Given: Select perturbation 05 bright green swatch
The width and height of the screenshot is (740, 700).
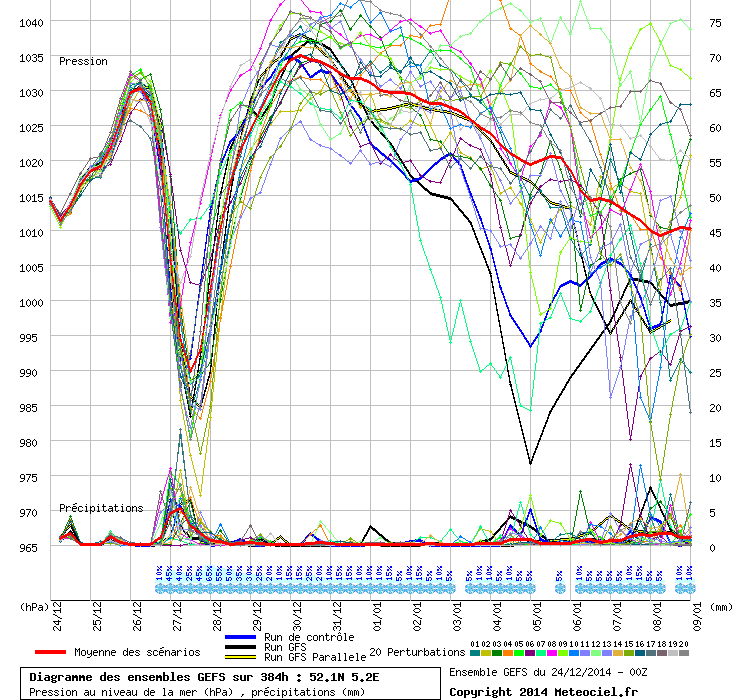Looking at the screenshot, I should [x=519, y=653].
